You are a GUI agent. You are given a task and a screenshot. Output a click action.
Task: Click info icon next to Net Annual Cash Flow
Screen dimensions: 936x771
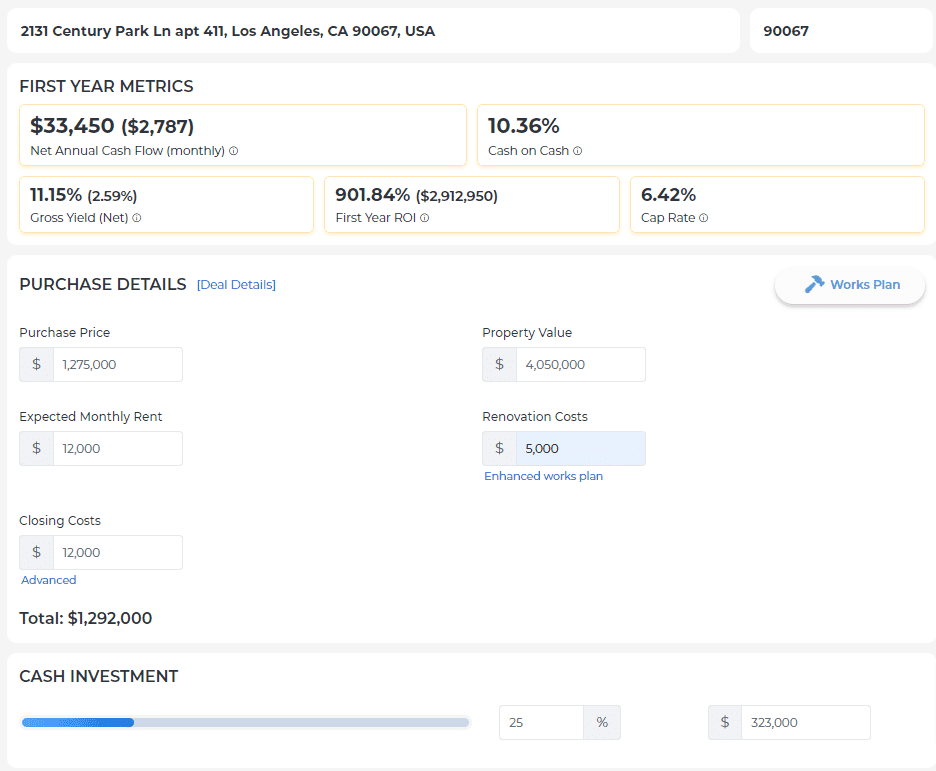coord(233,151)
